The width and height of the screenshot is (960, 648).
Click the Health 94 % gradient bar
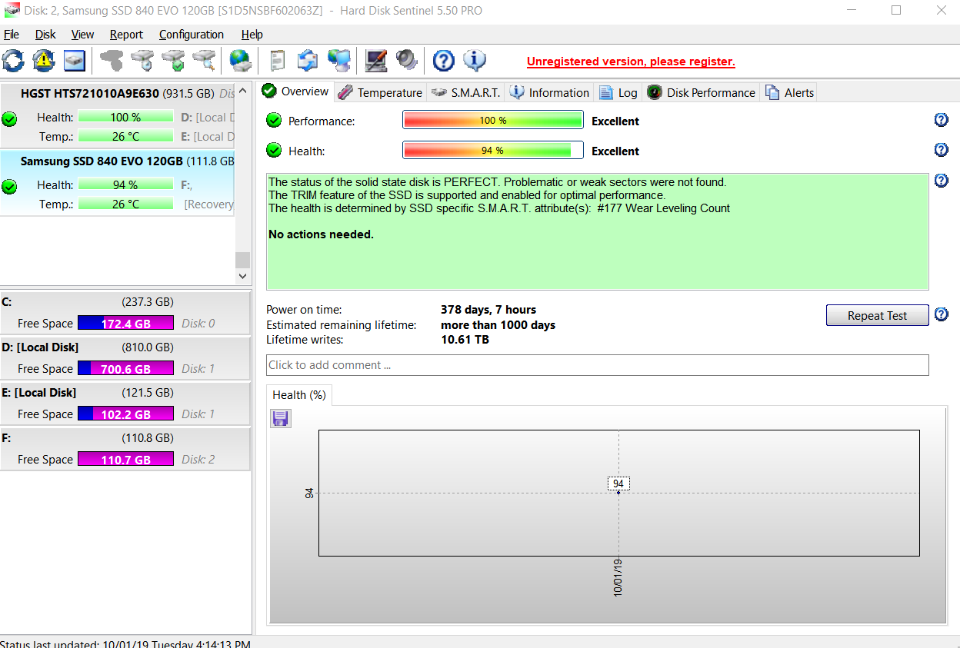click(493, 150)
